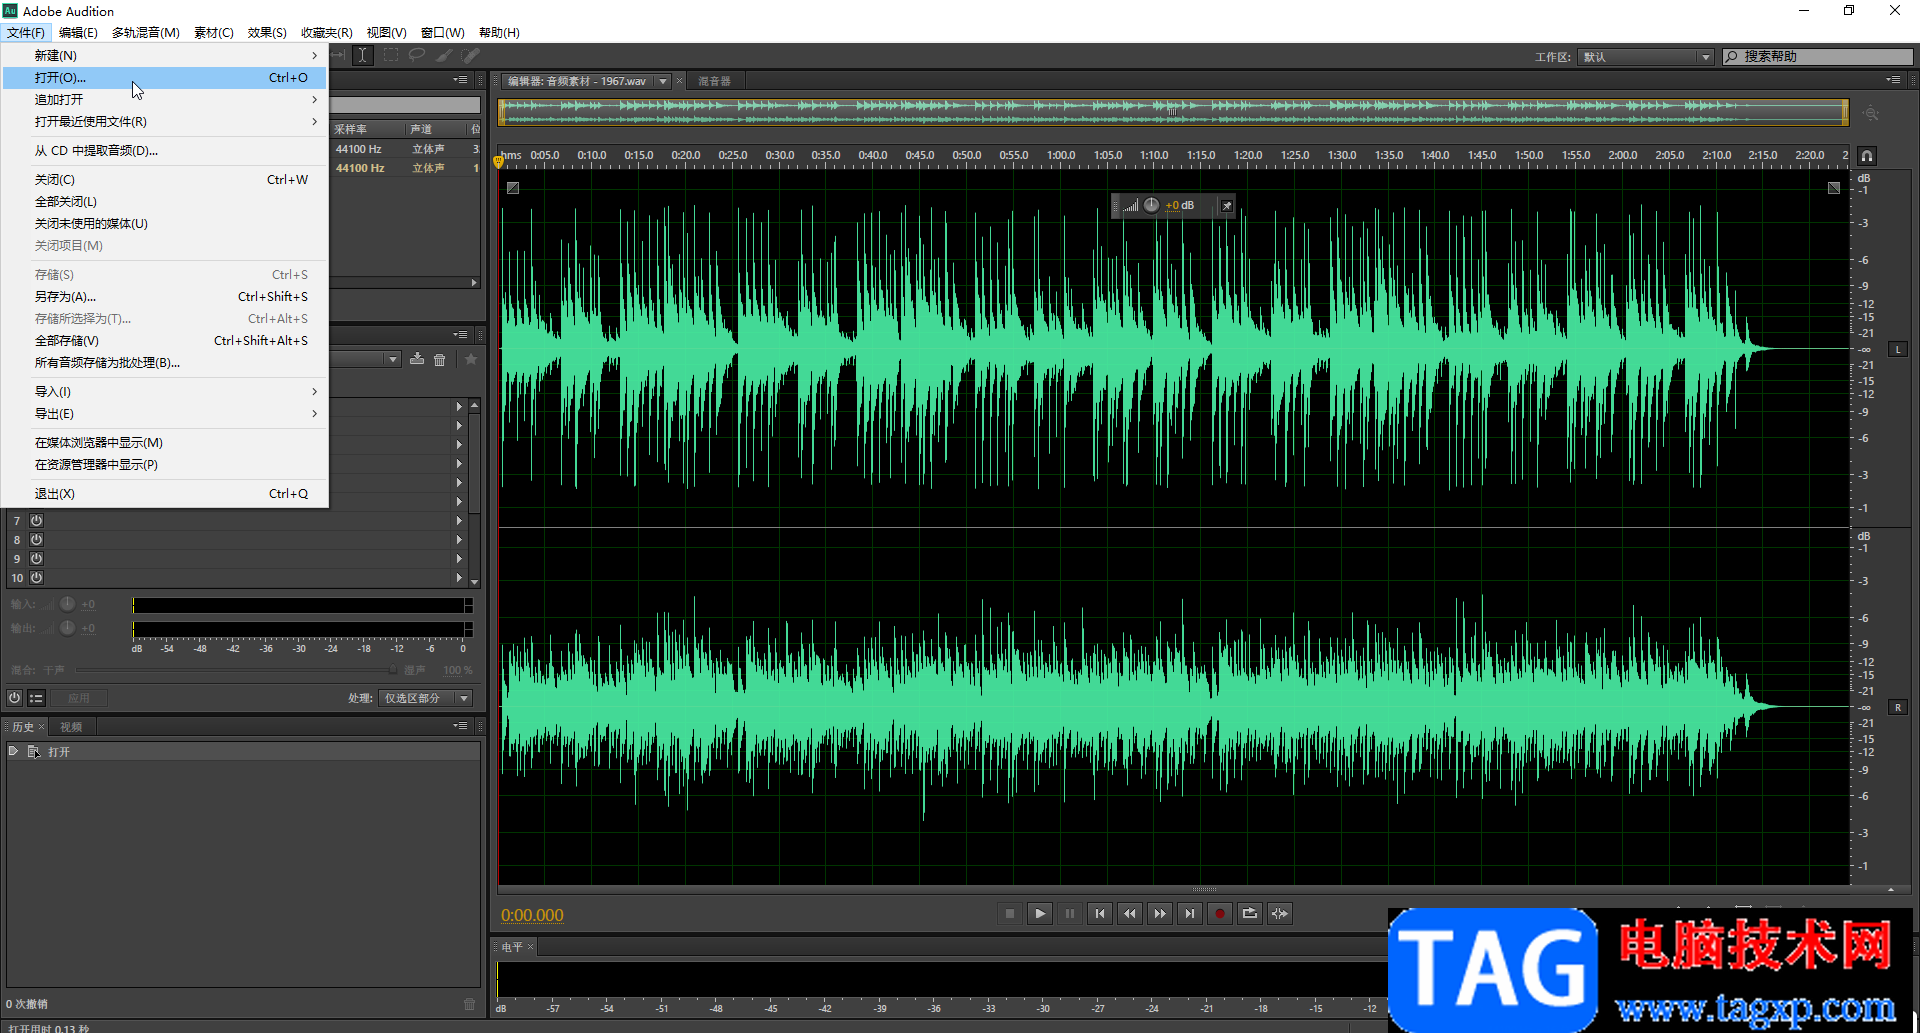Select the Spot Healing Brush tool
Image resolution: width=1920 pixels, height=1033 pixels.
pos(470,56)
